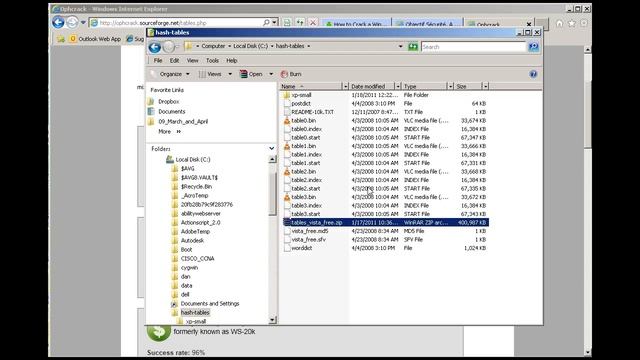Select postdict file
This screenshot has height=360, width=640.
pyautogui.click(x=301, y=104)
